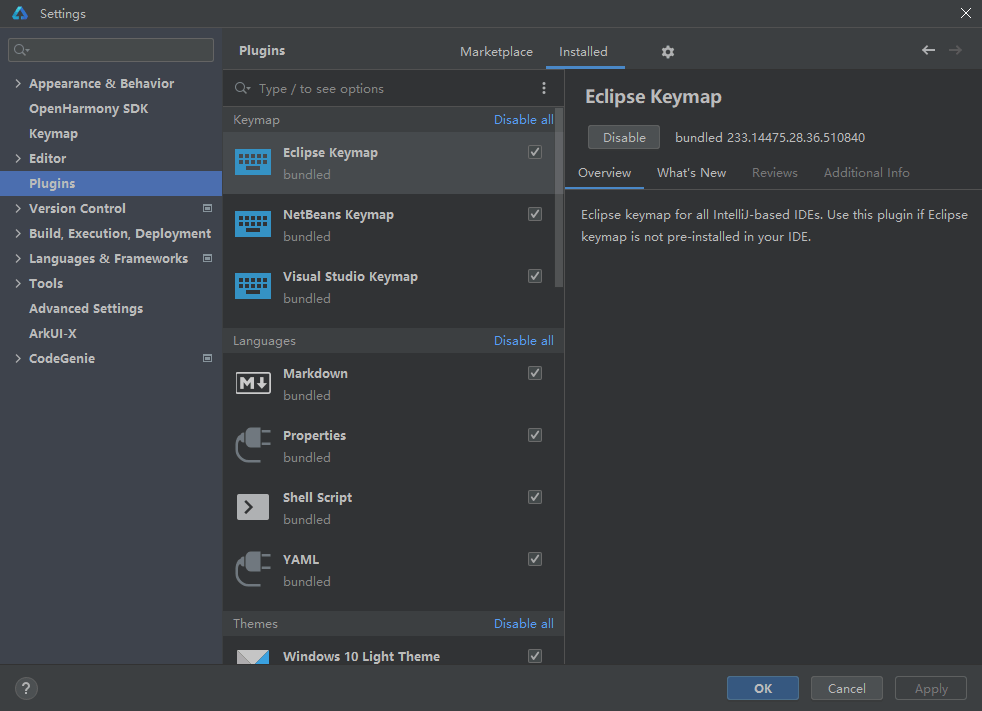This screenshot has width=982, height=711.
Task: Expand the Appearance & Behavior section
Action: (18, 83)
